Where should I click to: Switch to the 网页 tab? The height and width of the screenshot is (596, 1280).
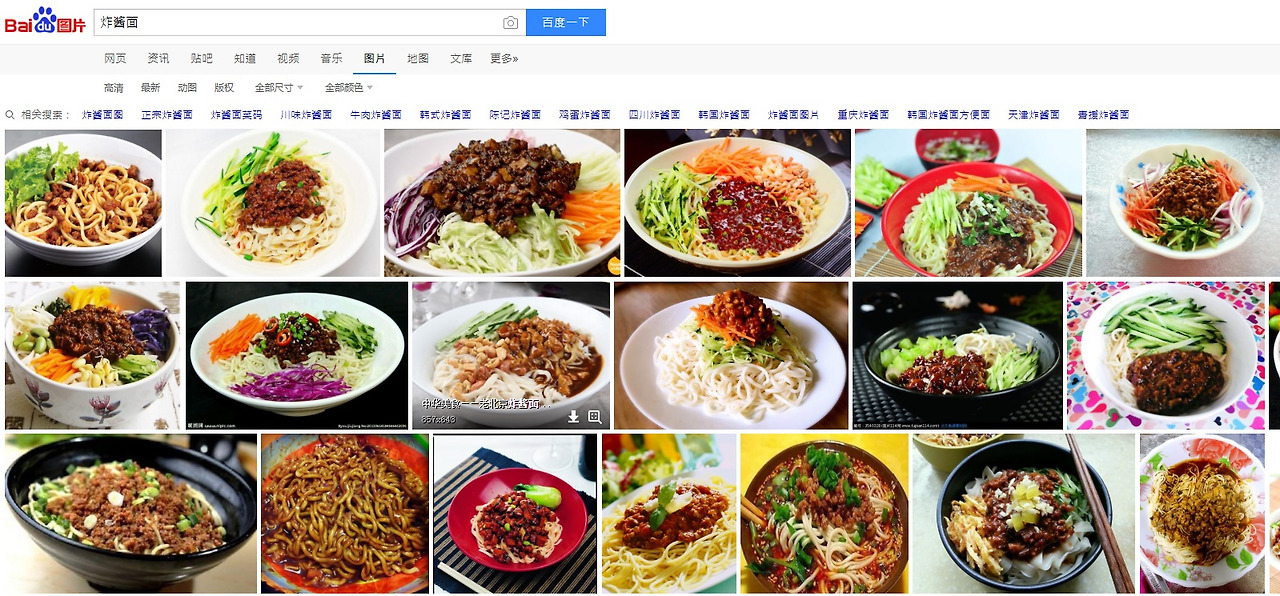115,59
